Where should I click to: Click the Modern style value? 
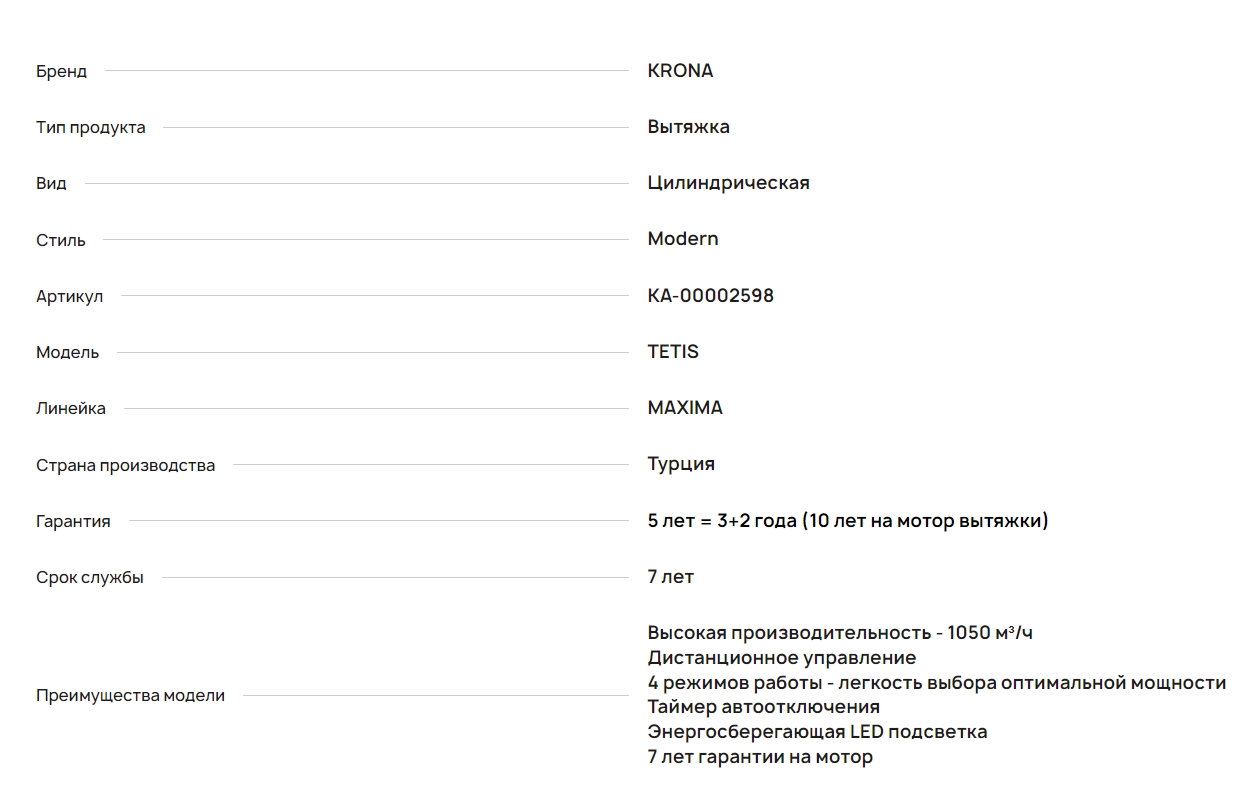[x=683, y=239]
